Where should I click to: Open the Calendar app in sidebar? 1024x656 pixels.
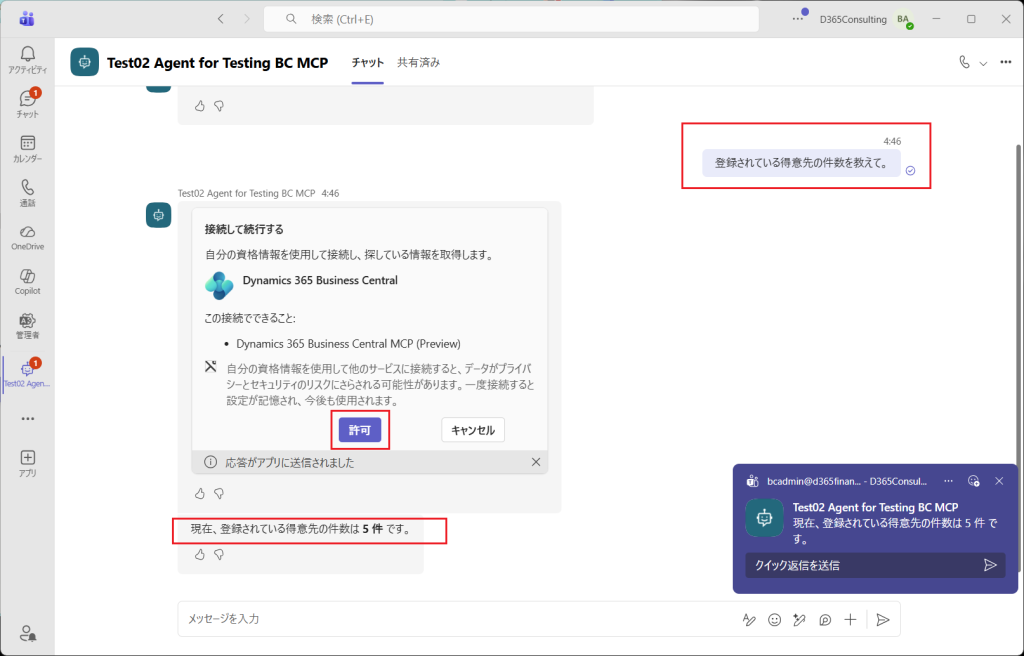point(27,148)
